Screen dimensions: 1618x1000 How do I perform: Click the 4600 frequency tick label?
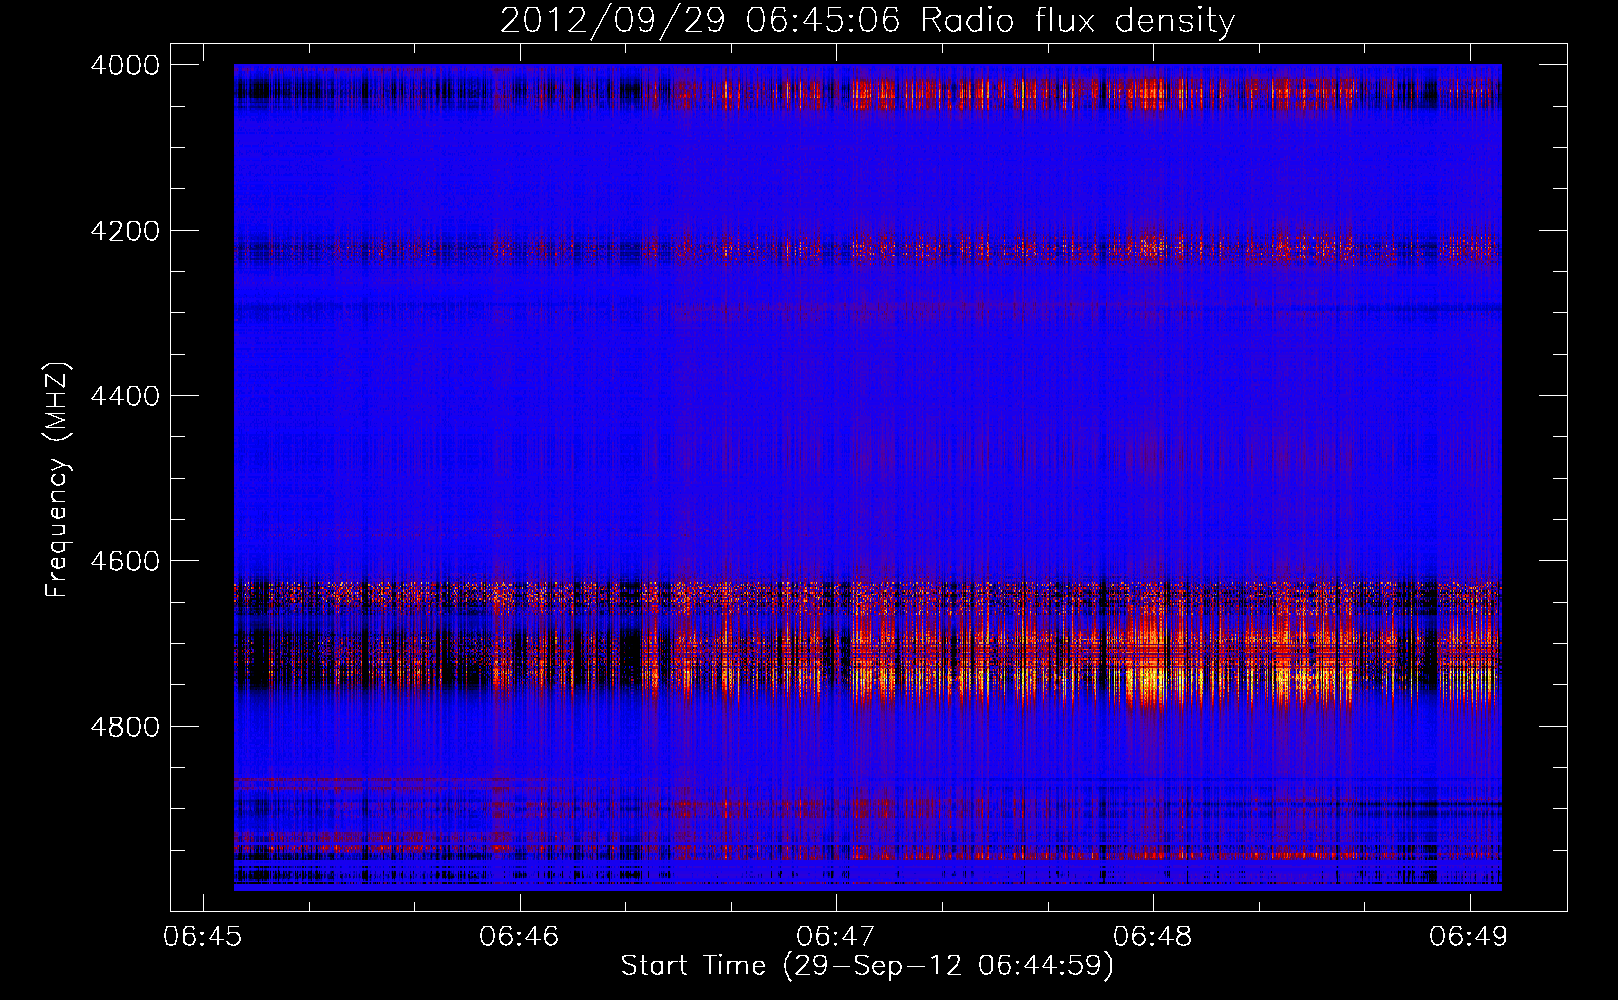click(x=125, y=561)
